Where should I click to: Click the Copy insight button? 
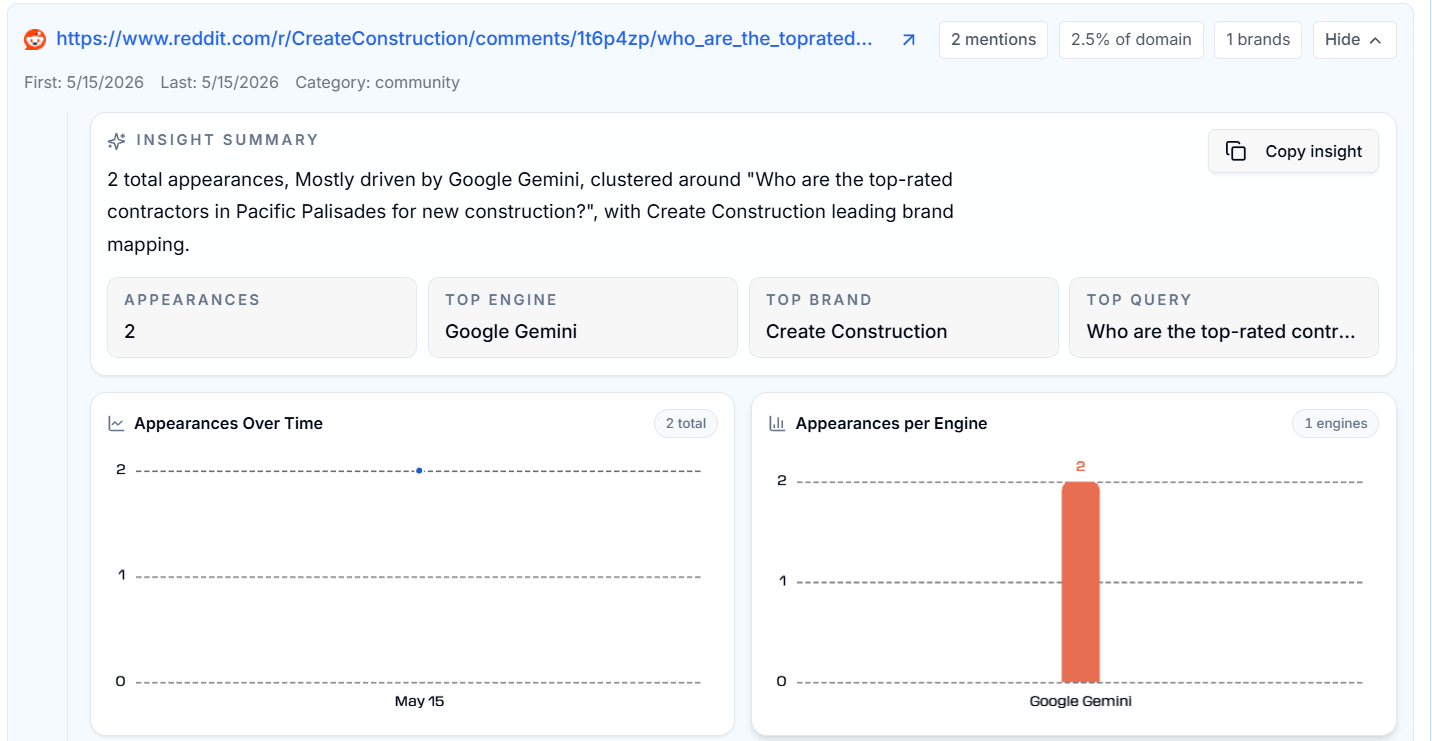coord(1293,151)
